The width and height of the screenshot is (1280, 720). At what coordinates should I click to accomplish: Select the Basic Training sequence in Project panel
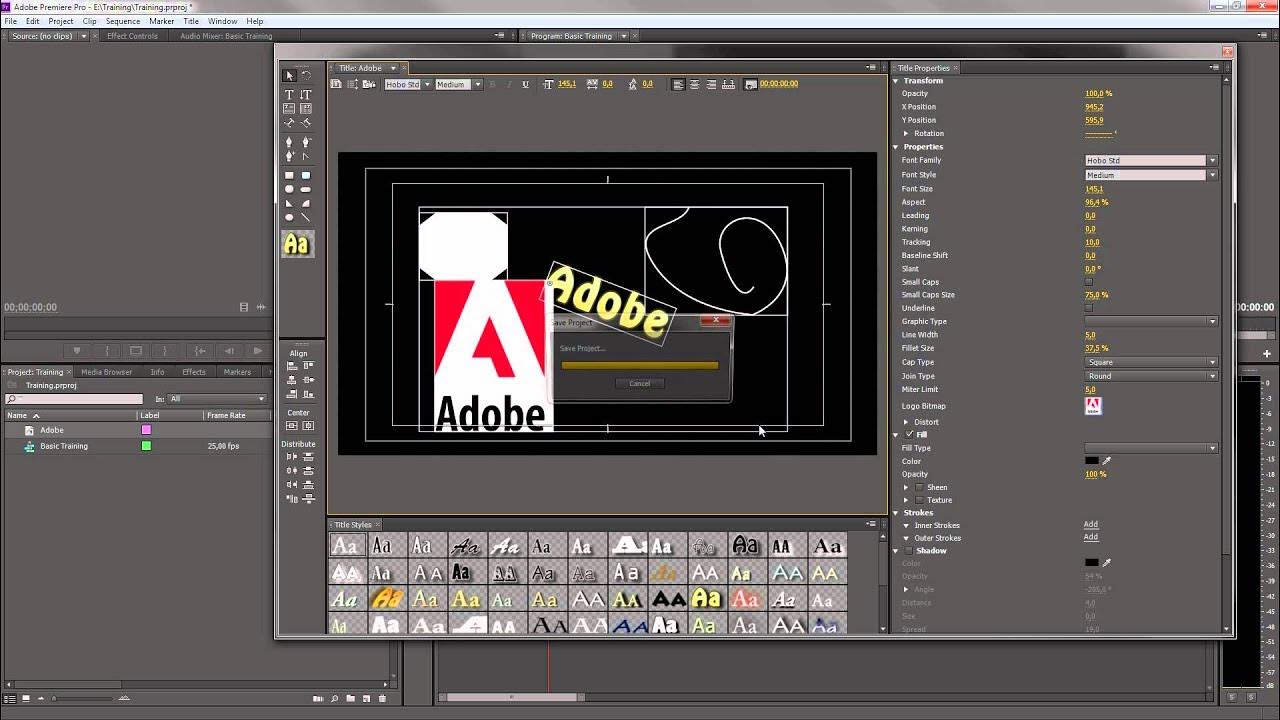(64, 446)
